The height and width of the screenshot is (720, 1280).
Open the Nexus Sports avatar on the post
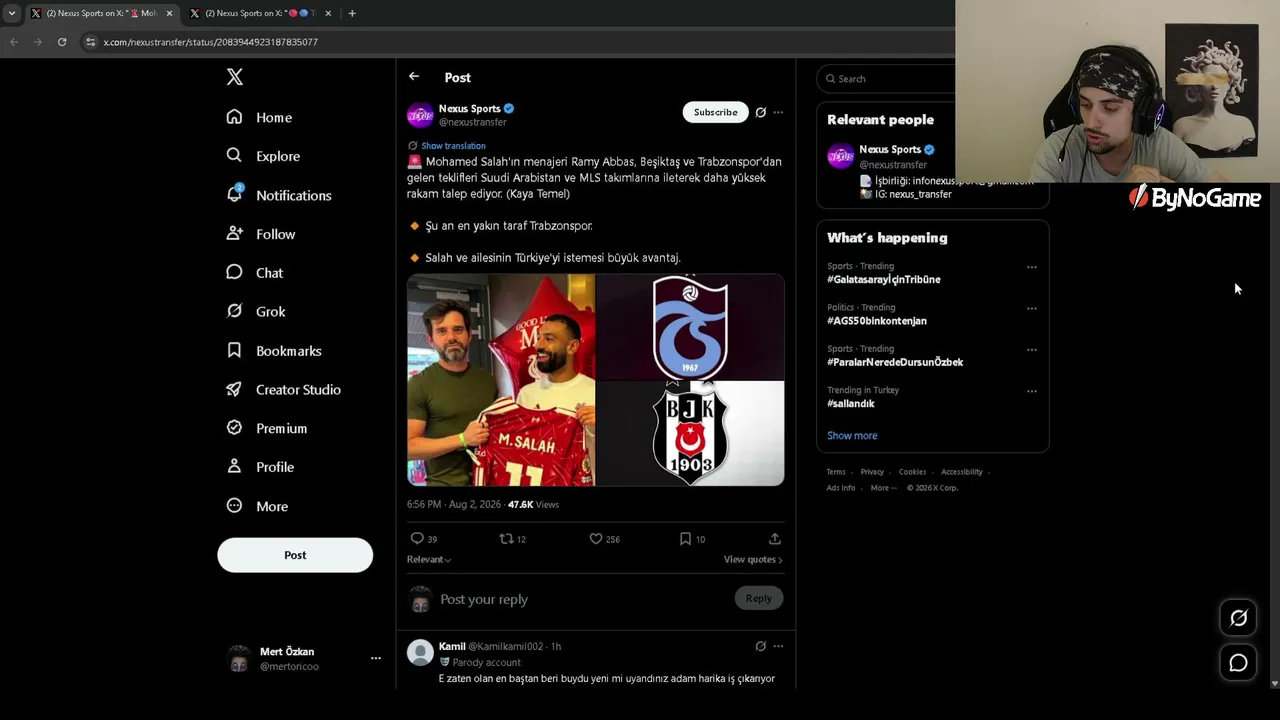point(420,115)
